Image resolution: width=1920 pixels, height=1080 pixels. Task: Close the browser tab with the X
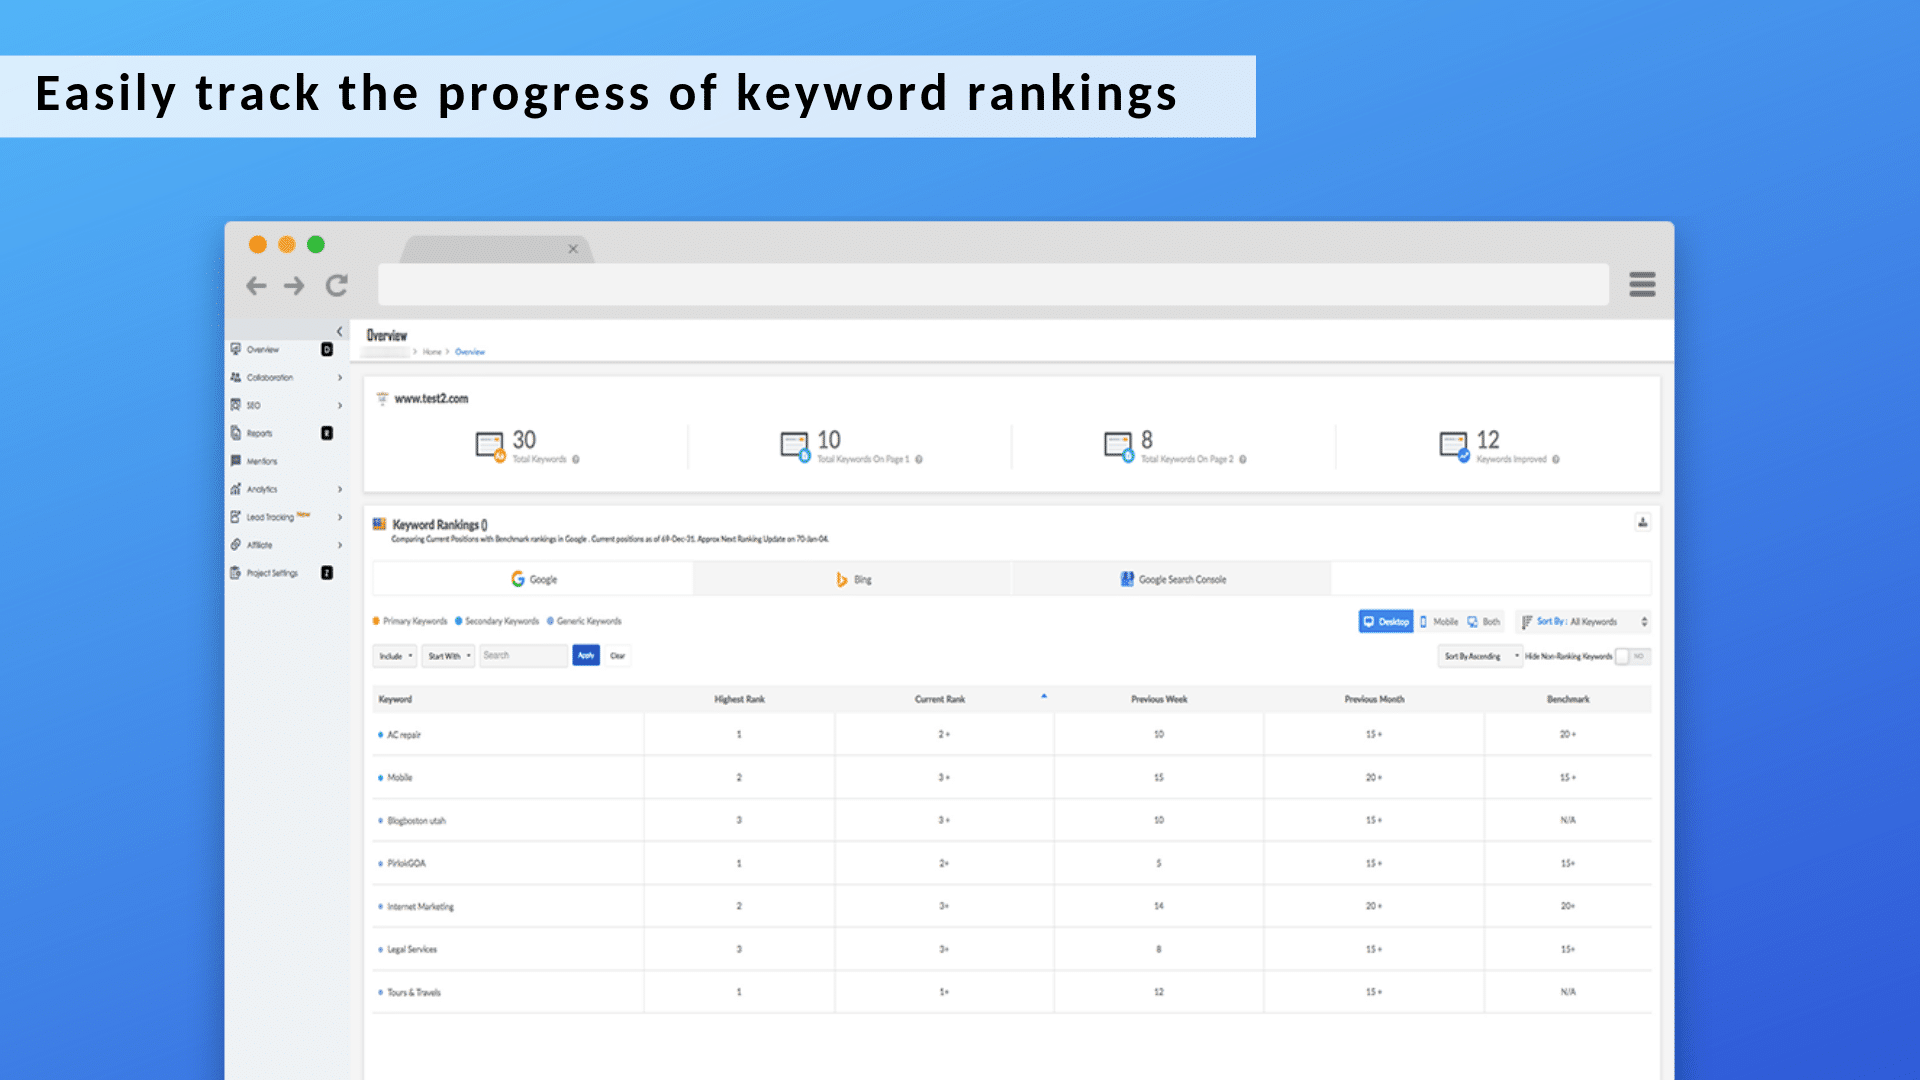pos(573,249)
